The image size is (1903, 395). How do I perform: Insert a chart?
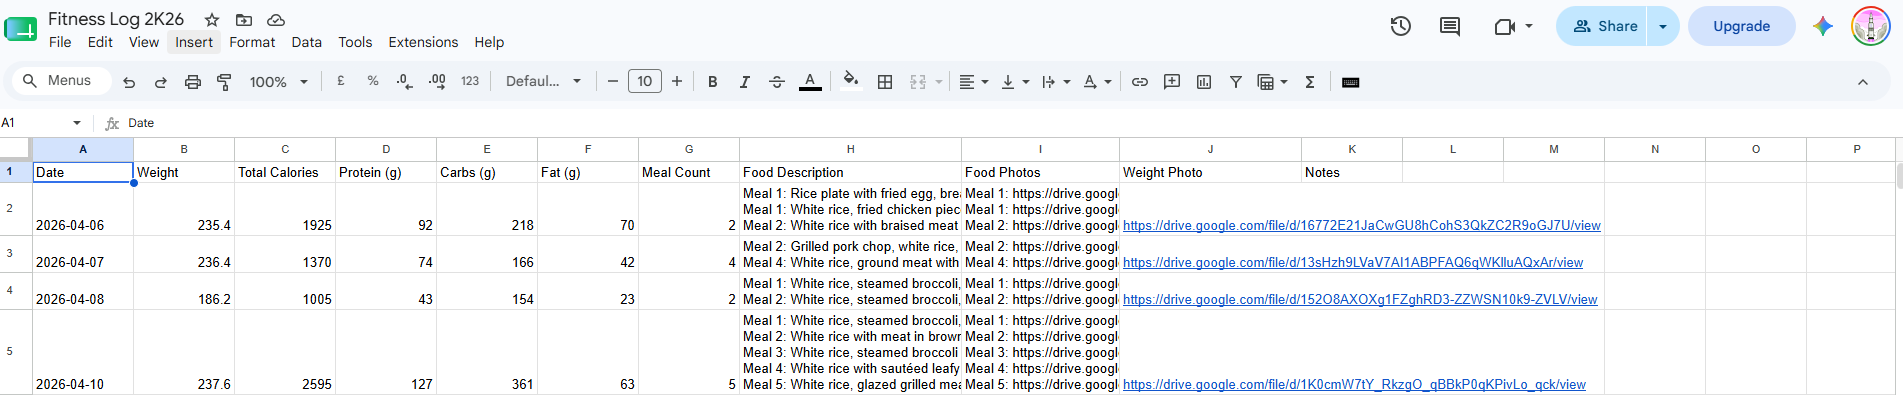click(1204, 82)
